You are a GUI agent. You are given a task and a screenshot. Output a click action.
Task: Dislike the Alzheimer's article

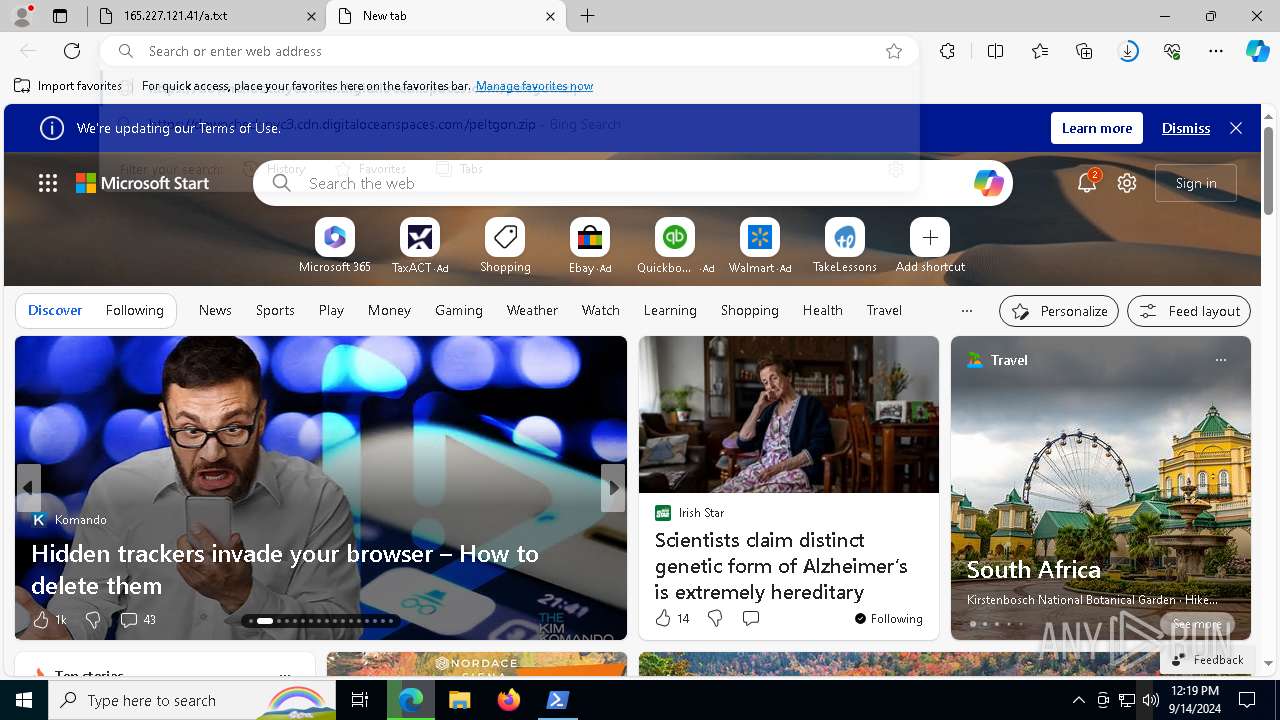[x=715, y=619]
